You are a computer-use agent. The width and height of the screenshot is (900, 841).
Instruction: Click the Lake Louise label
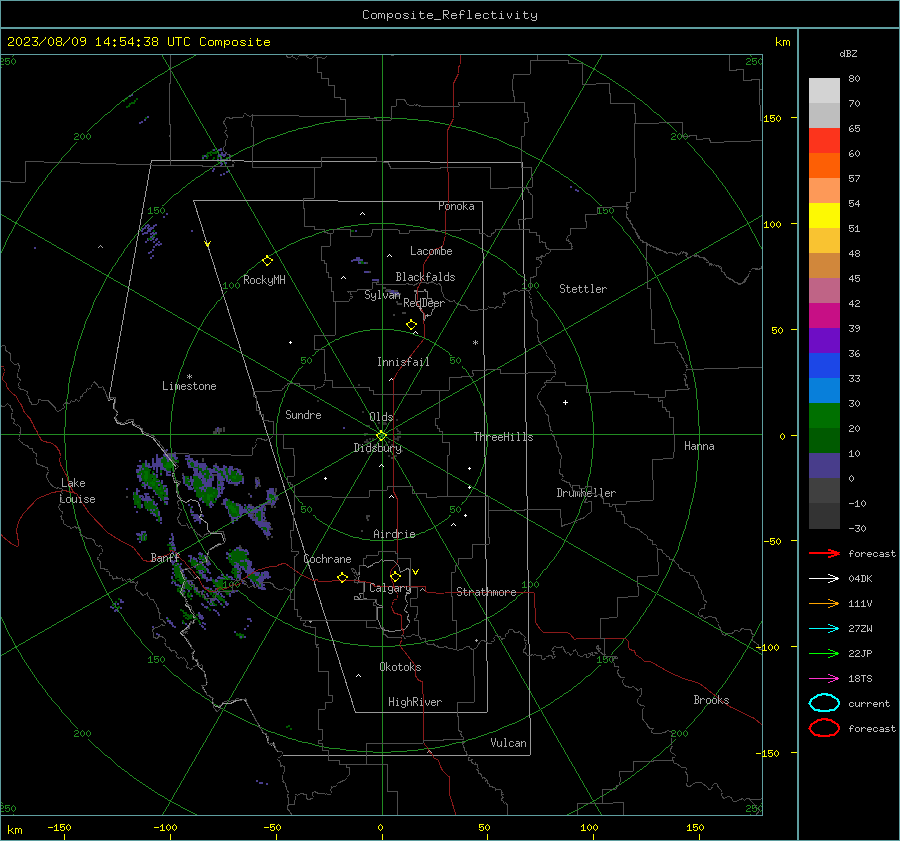tap(77, 491)
